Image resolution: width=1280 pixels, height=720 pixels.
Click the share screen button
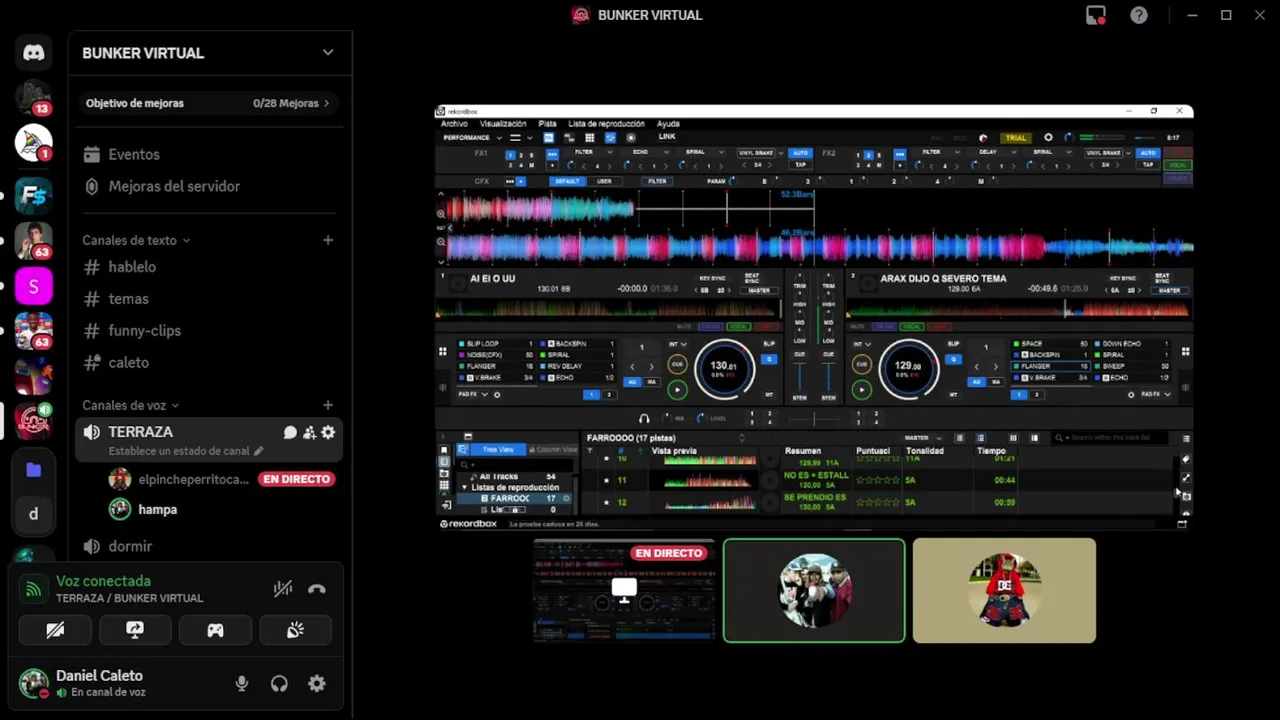pos(135,630)
